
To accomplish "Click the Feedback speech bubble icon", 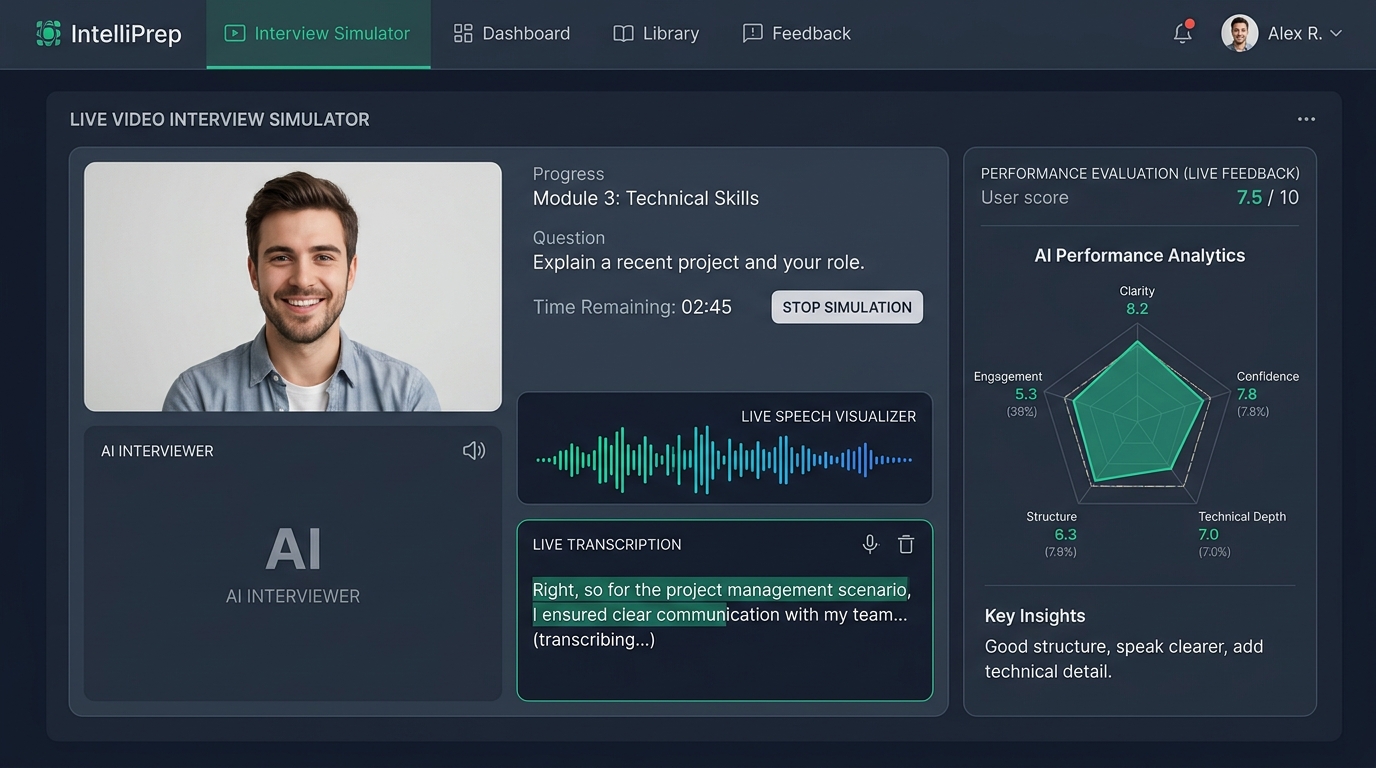I will [x=752, y=33].
